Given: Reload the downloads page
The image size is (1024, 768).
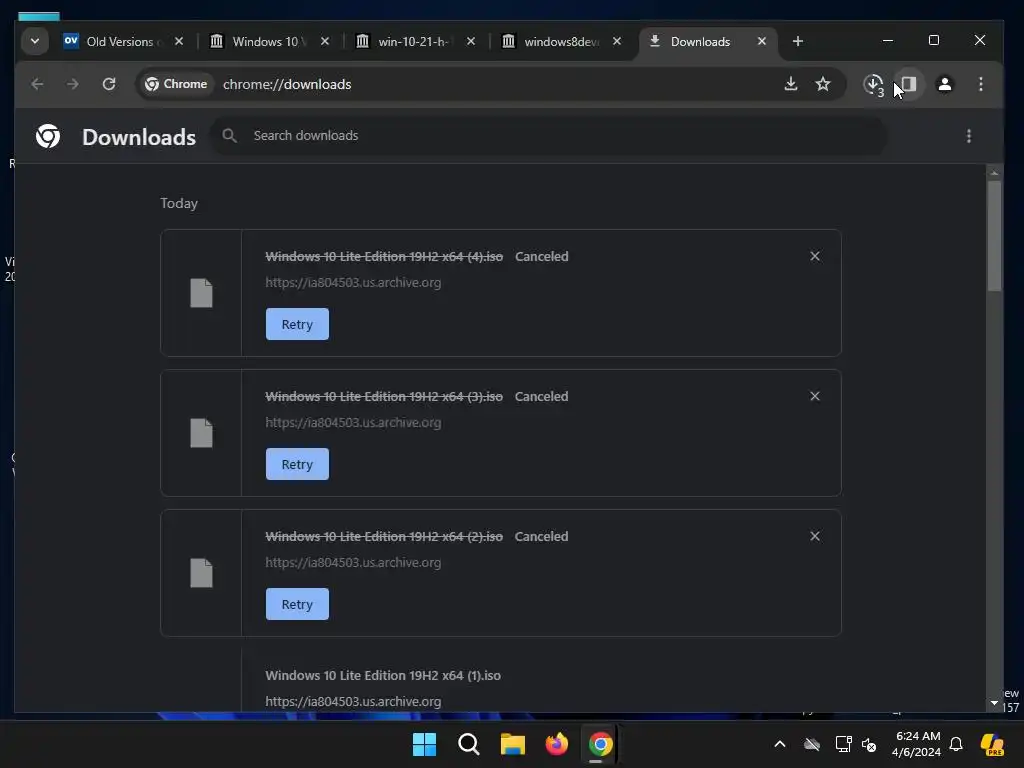Looking at the screenshot, I should point(109,84).
